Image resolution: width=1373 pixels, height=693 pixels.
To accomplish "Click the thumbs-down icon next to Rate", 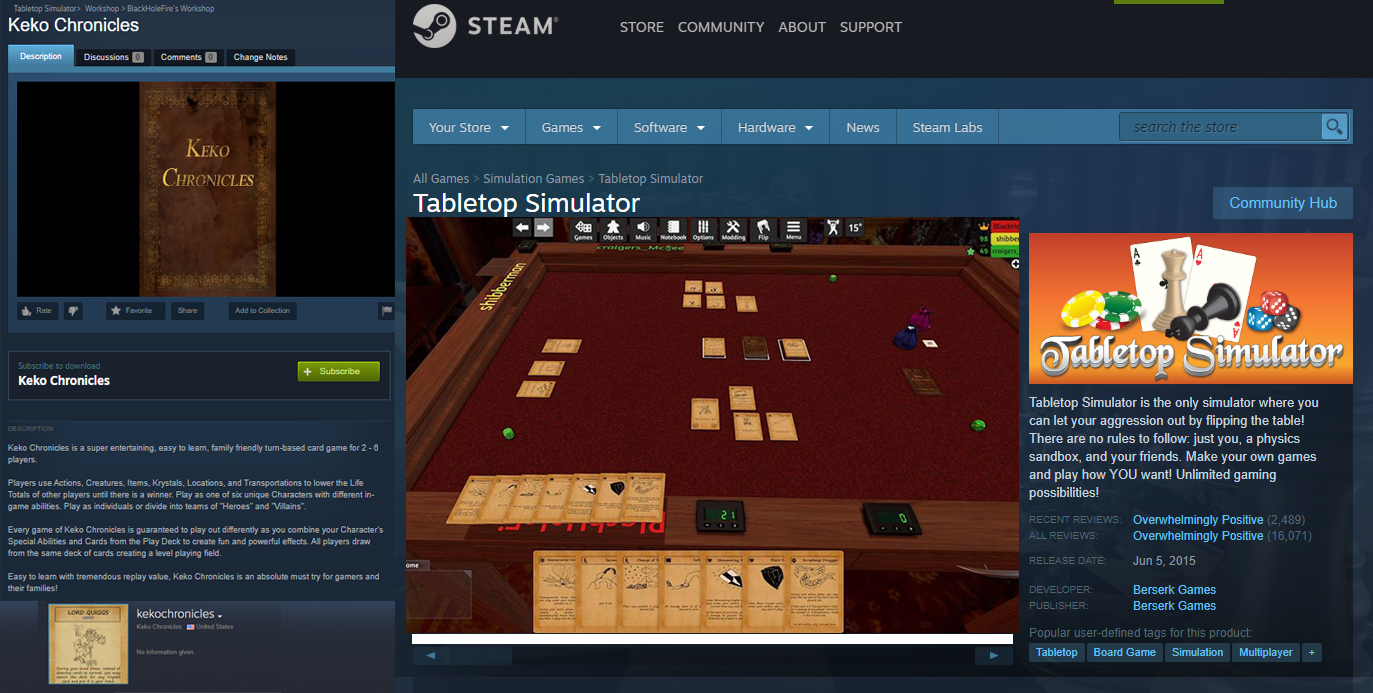I will [x=73, y=311].
